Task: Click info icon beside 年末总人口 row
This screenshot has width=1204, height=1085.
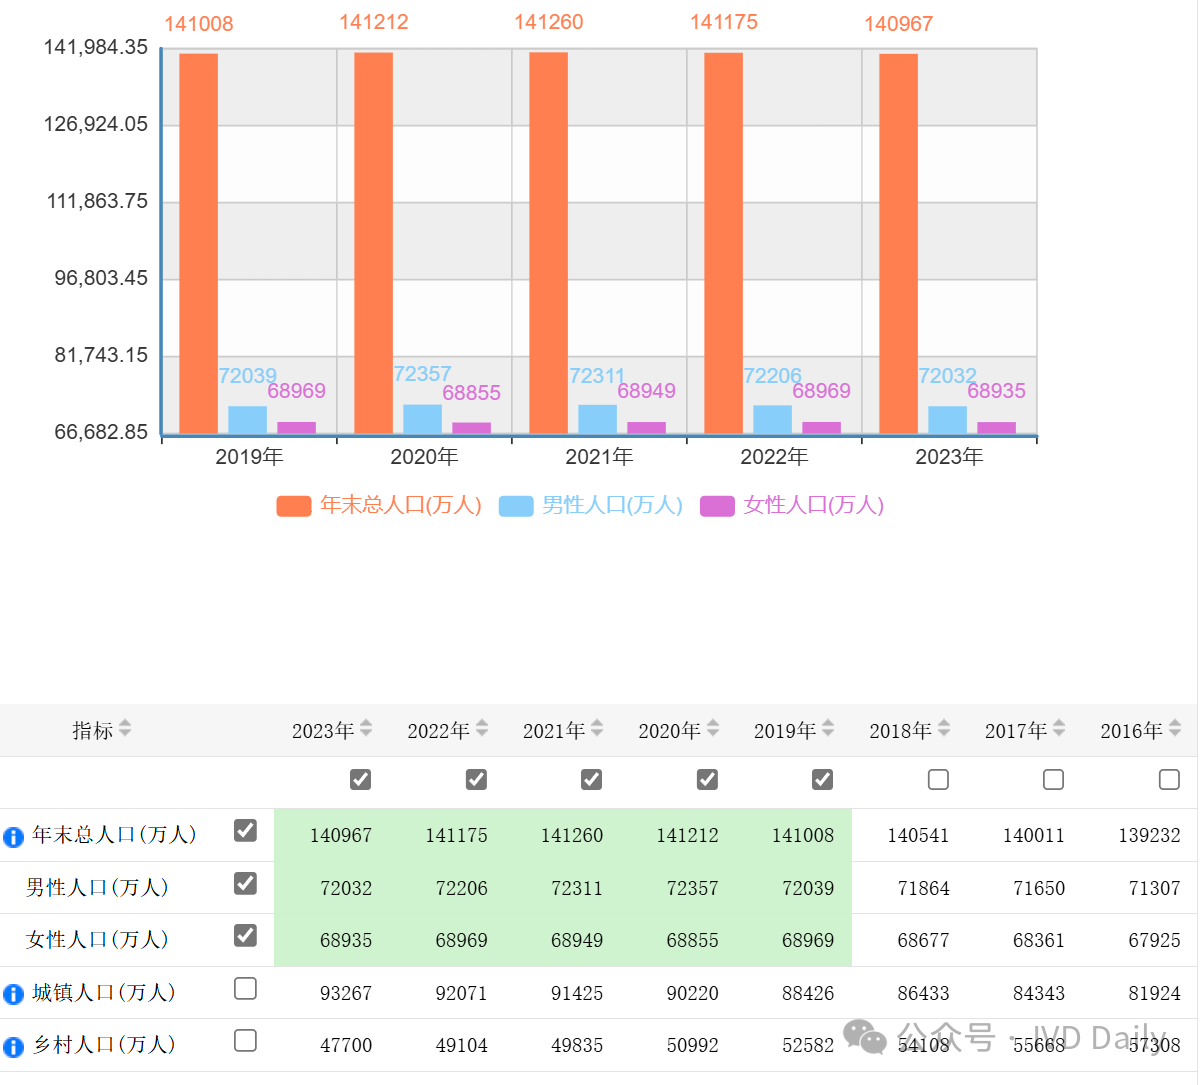Action: coord(13,837)
